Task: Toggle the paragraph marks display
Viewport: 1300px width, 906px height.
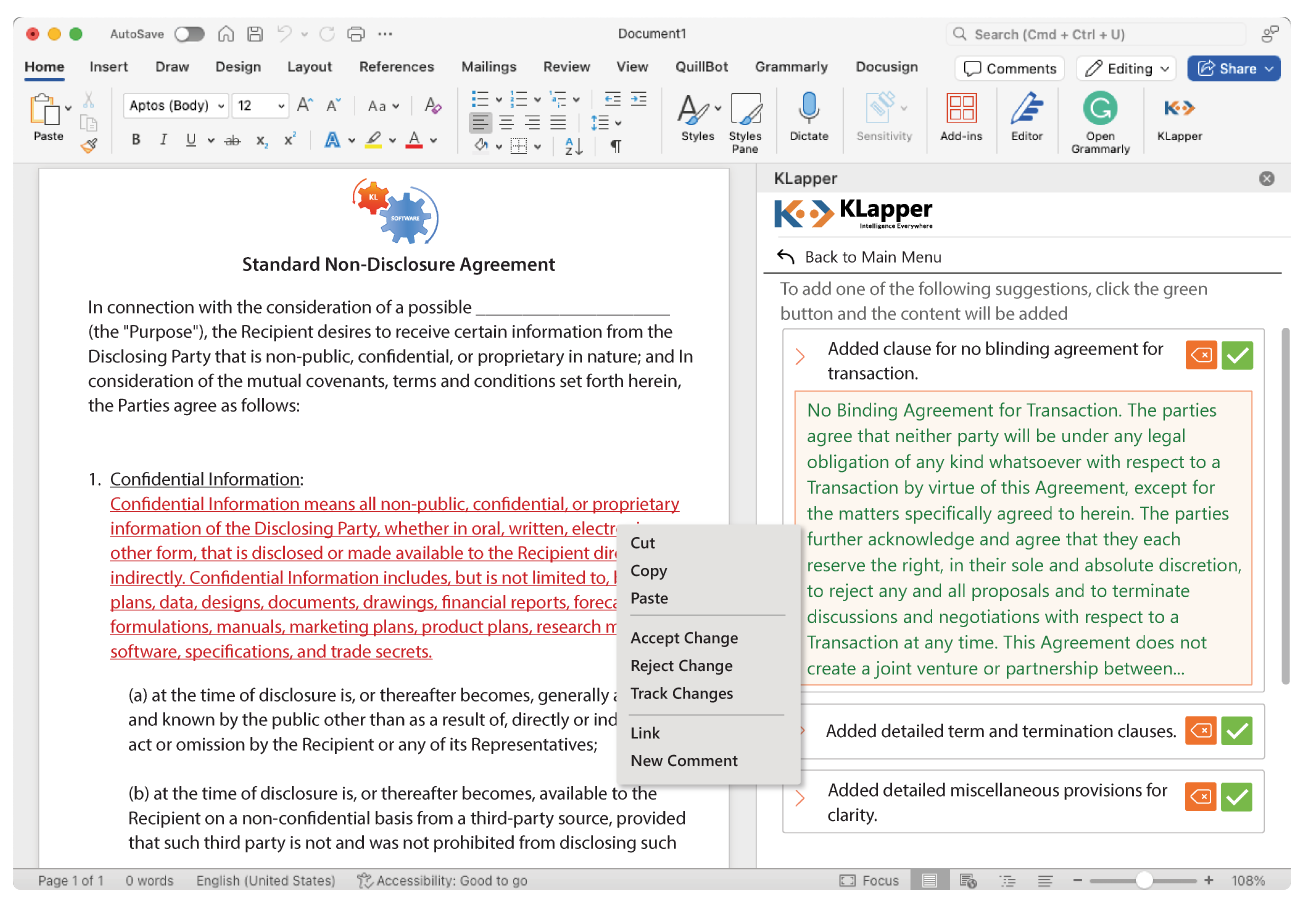Action: tap(615, 145)
